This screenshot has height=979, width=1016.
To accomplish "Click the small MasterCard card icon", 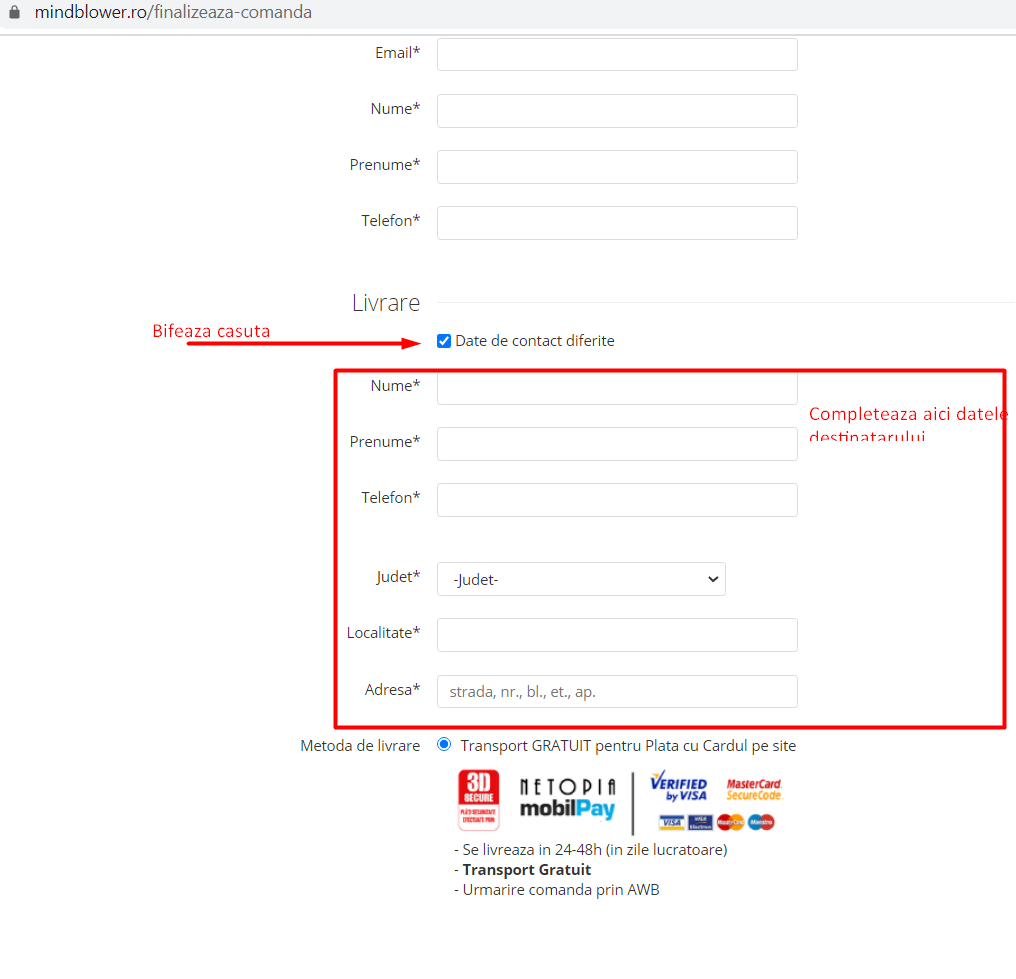I will point(731,822).
